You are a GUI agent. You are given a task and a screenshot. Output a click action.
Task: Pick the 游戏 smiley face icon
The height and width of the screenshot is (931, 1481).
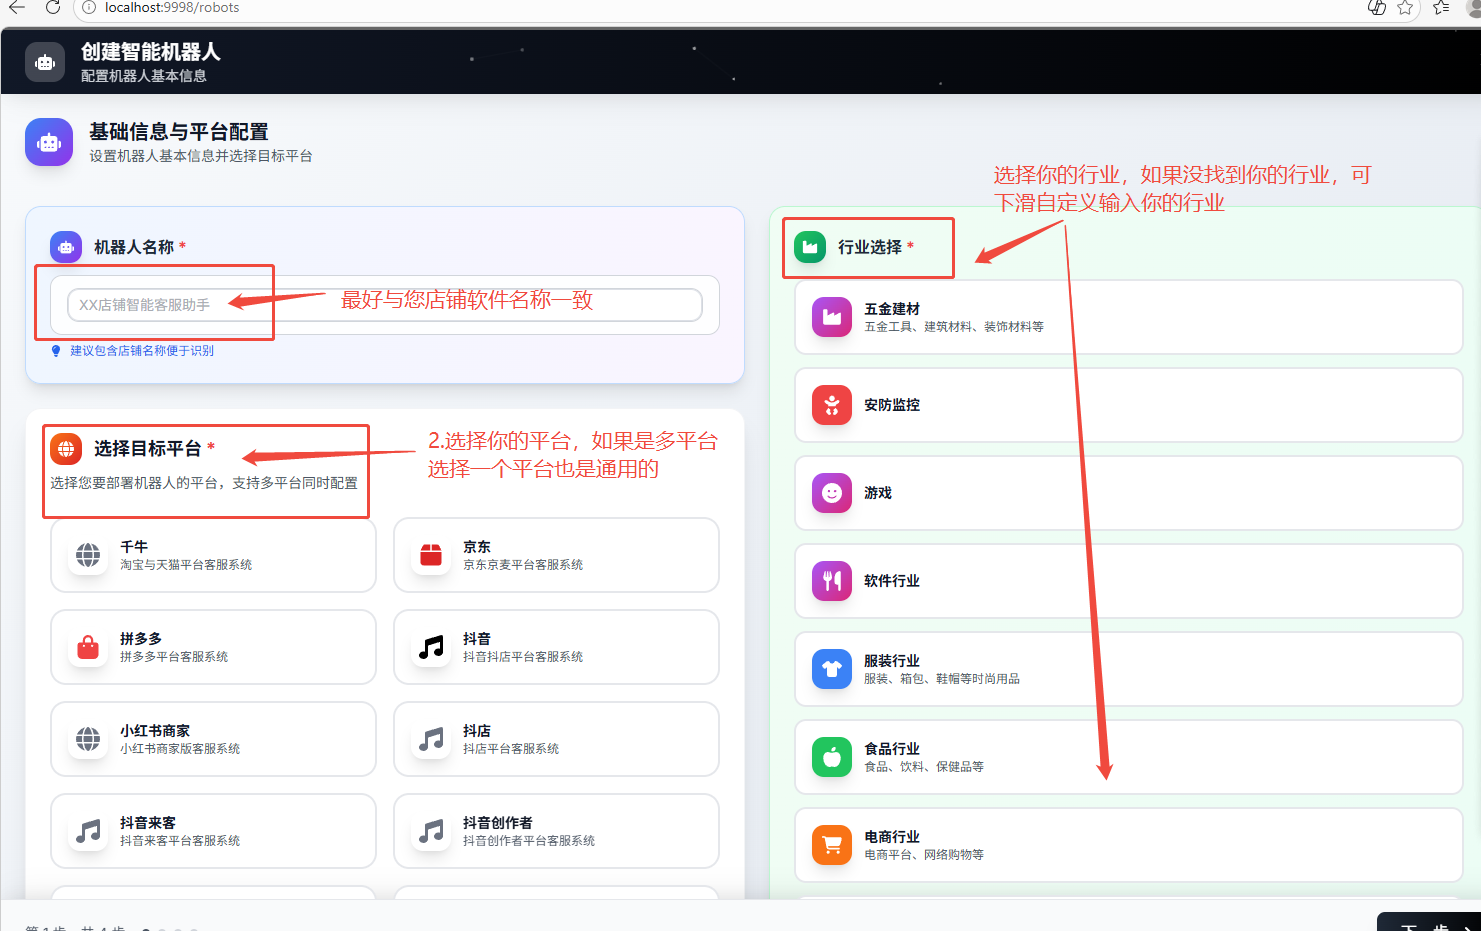click(x=831, y=493)
